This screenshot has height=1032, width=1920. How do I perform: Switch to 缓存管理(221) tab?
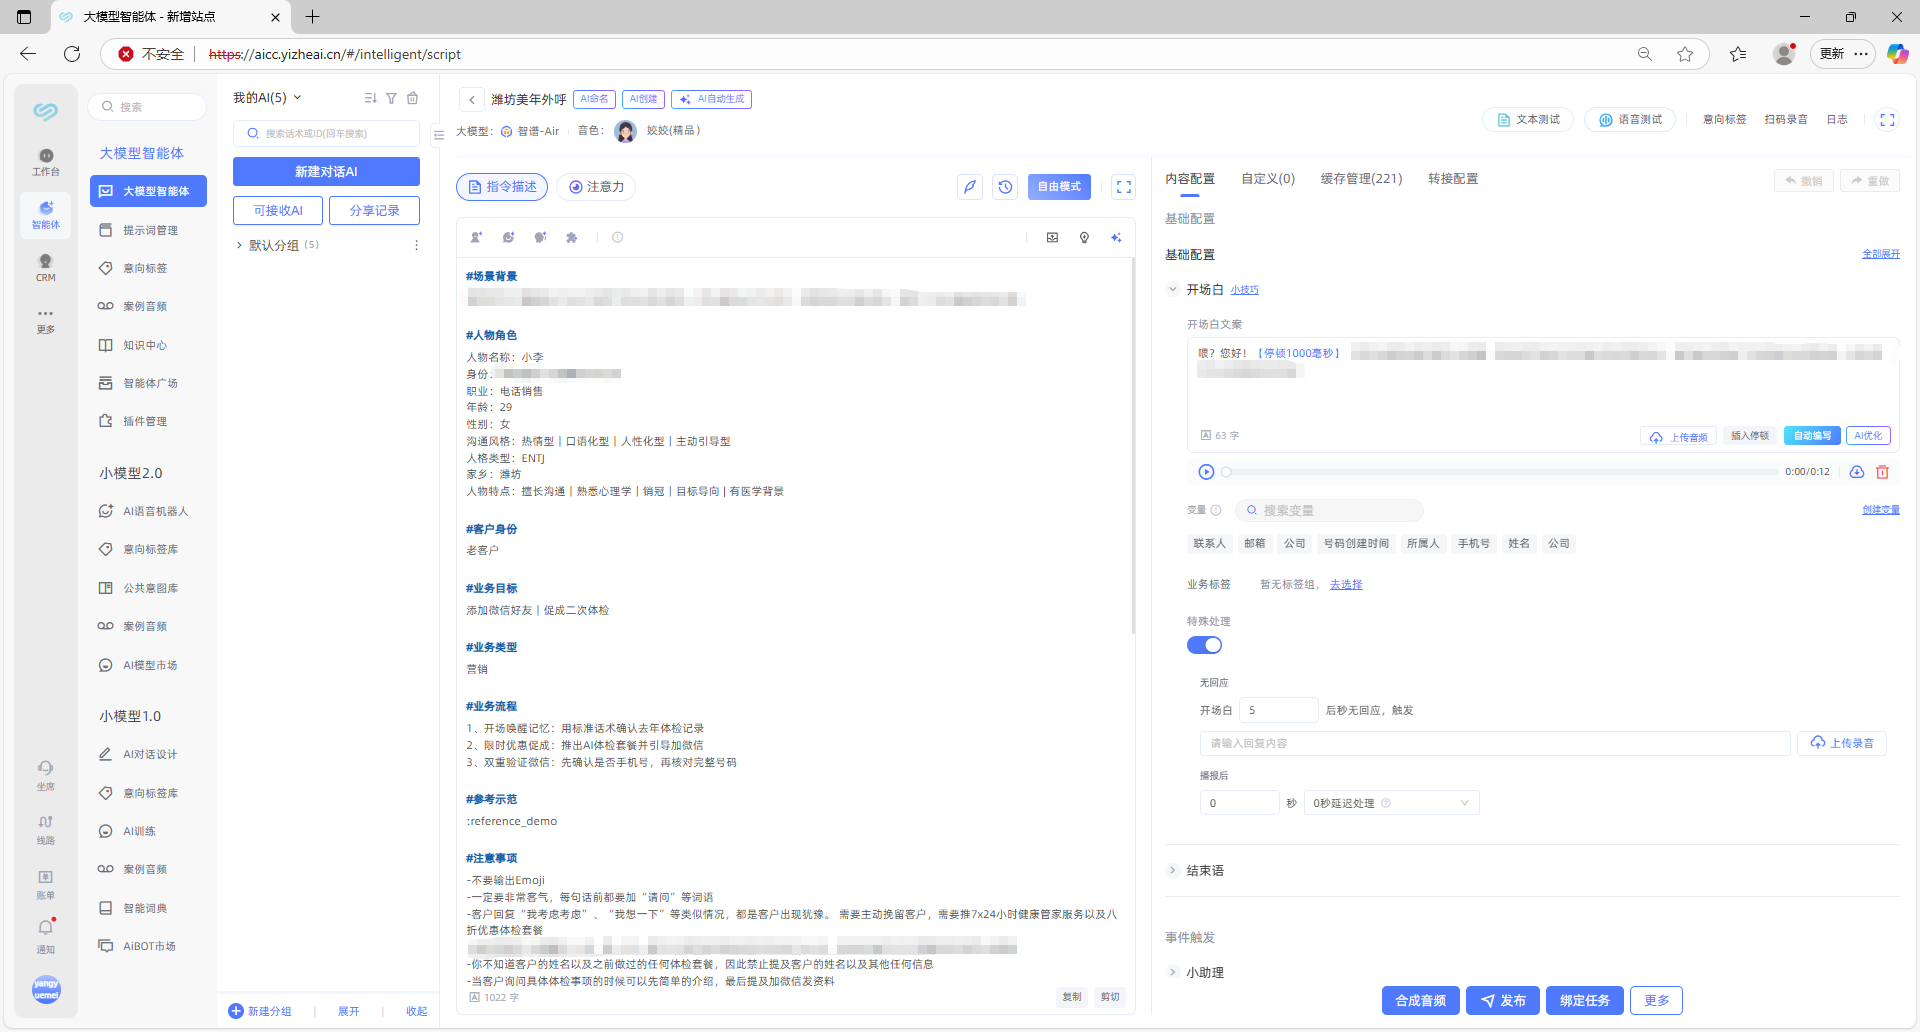[x=1361, y=179]
